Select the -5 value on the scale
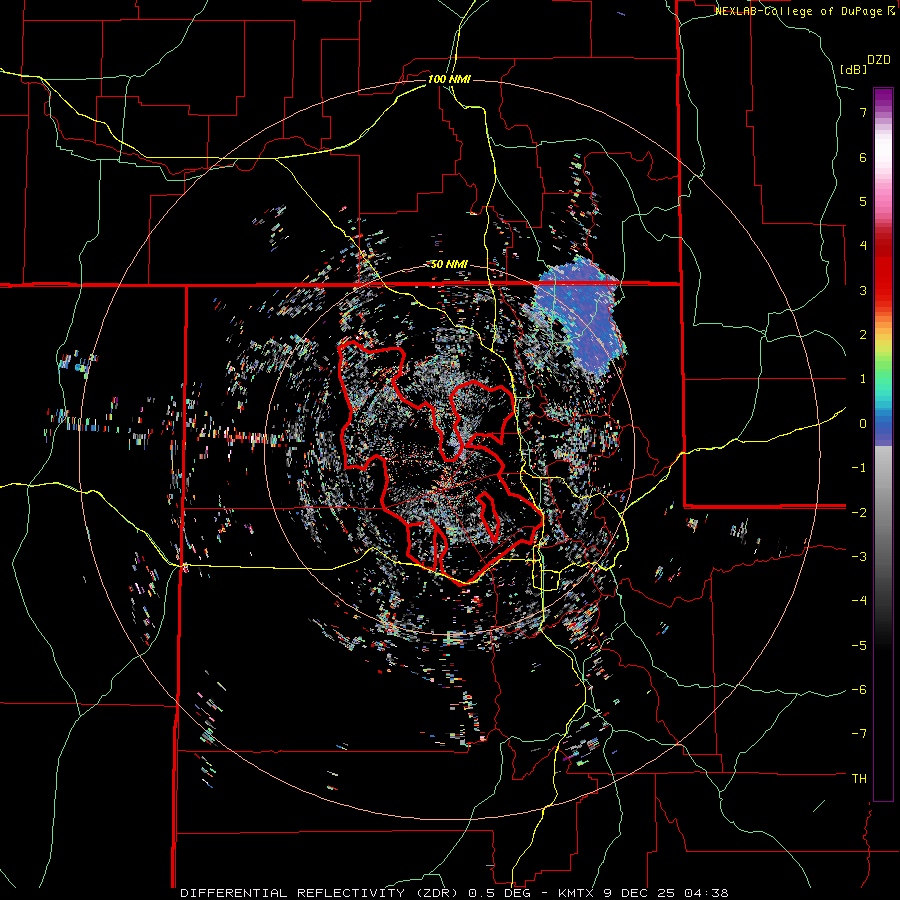900x900 pixels. tap(859, 646)
